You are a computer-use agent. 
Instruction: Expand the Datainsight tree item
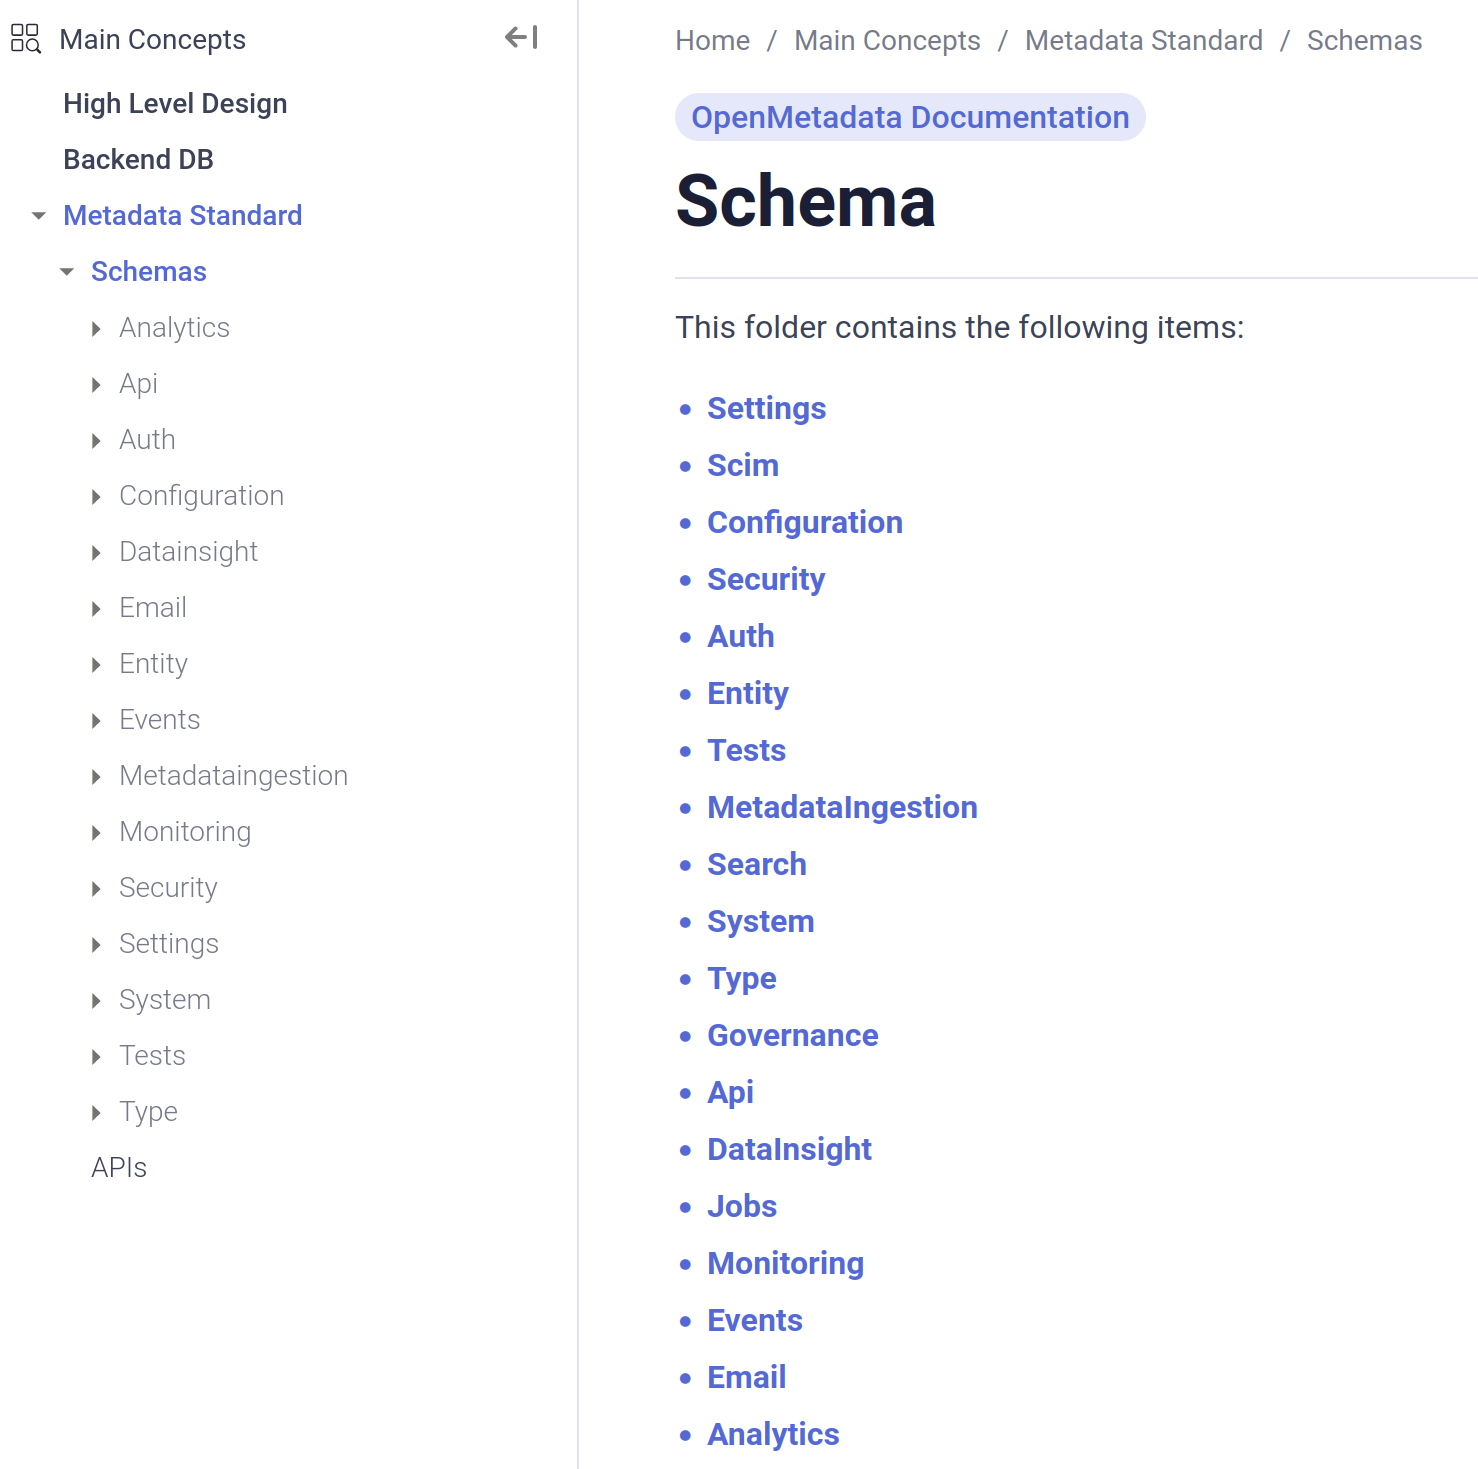96,552
